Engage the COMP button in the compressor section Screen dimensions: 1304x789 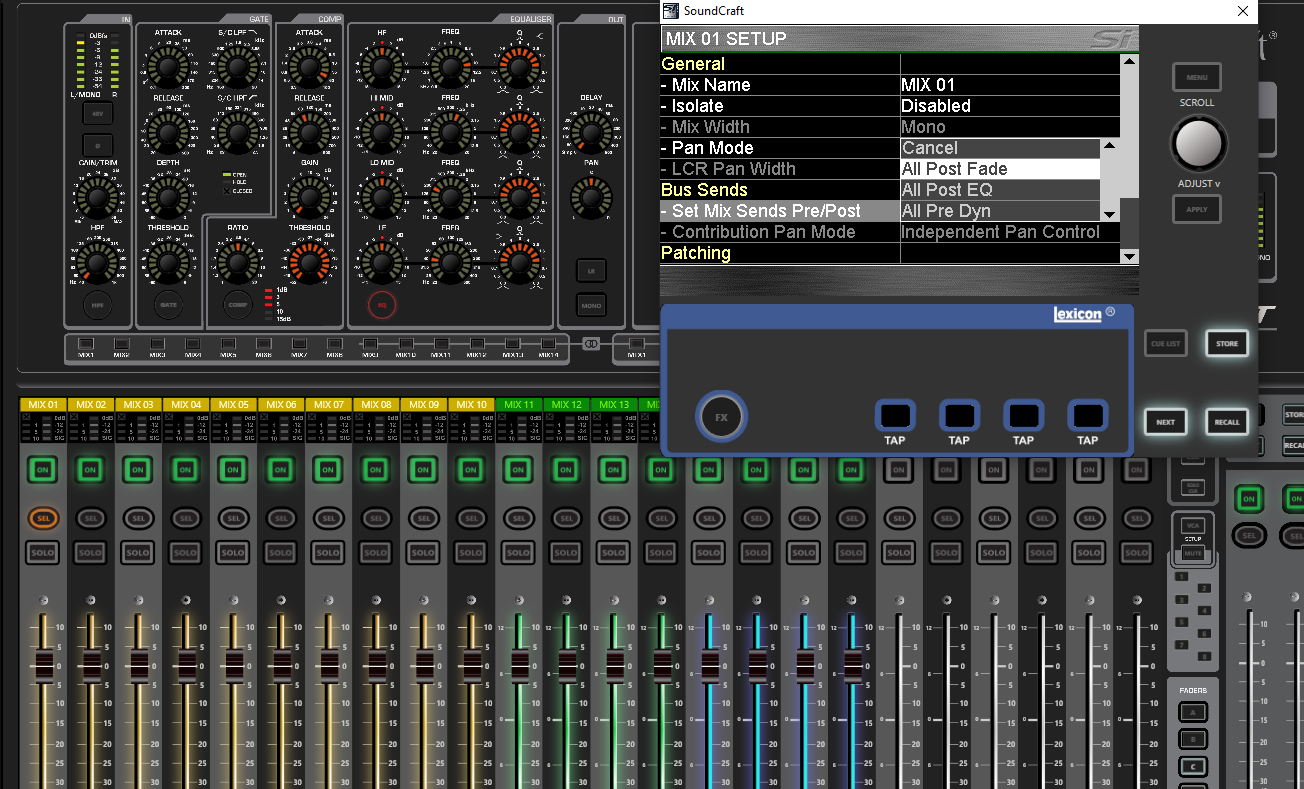236,305
